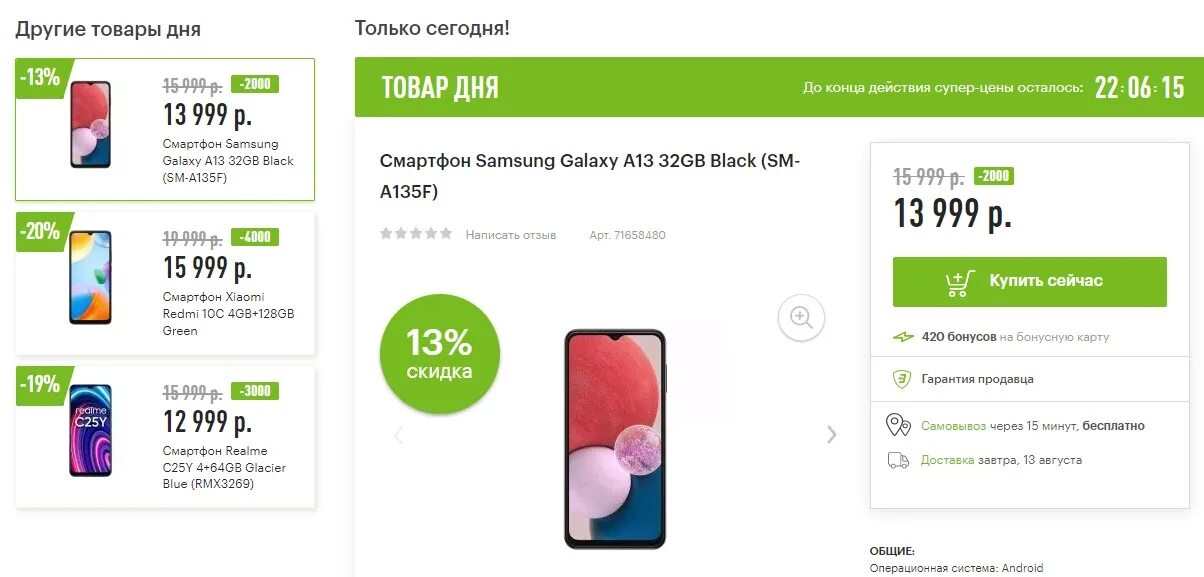Click the seller guarantee shield icon
Viewport: 1204px width, 577px height.
tap(901, 379)
